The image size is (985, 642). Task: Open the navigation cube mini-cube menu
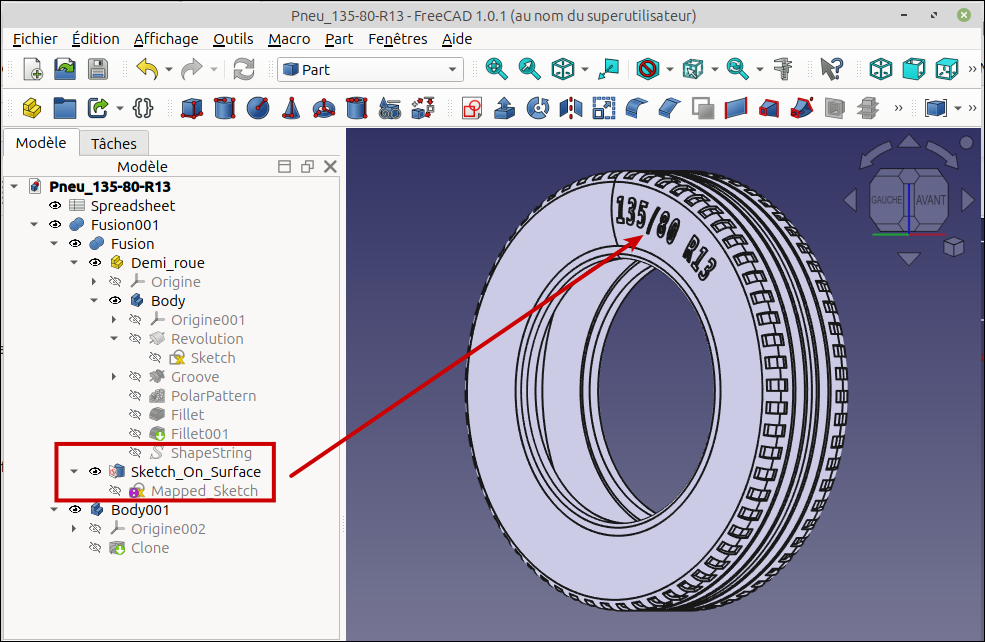point(954,247)
